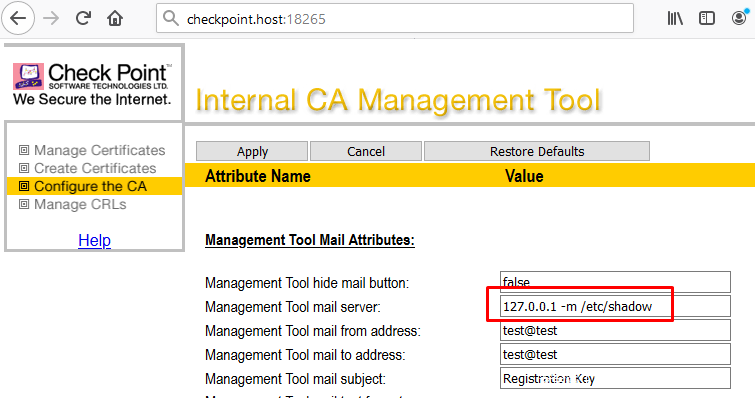Screen dimensions: 755x398
Task: Reload the page with the refresh icon
Action: tap(83, 18)
